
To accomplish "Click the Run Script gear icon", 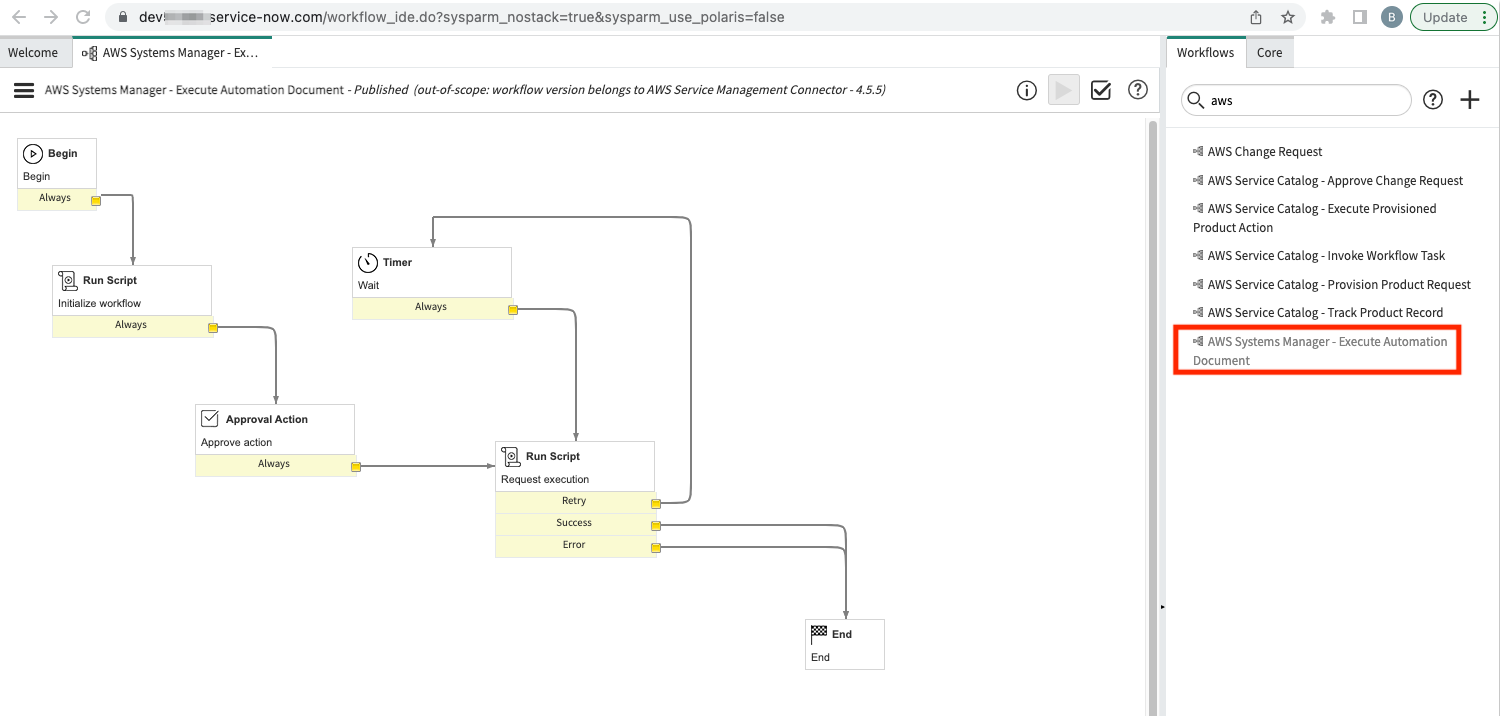I will [68, 280].
